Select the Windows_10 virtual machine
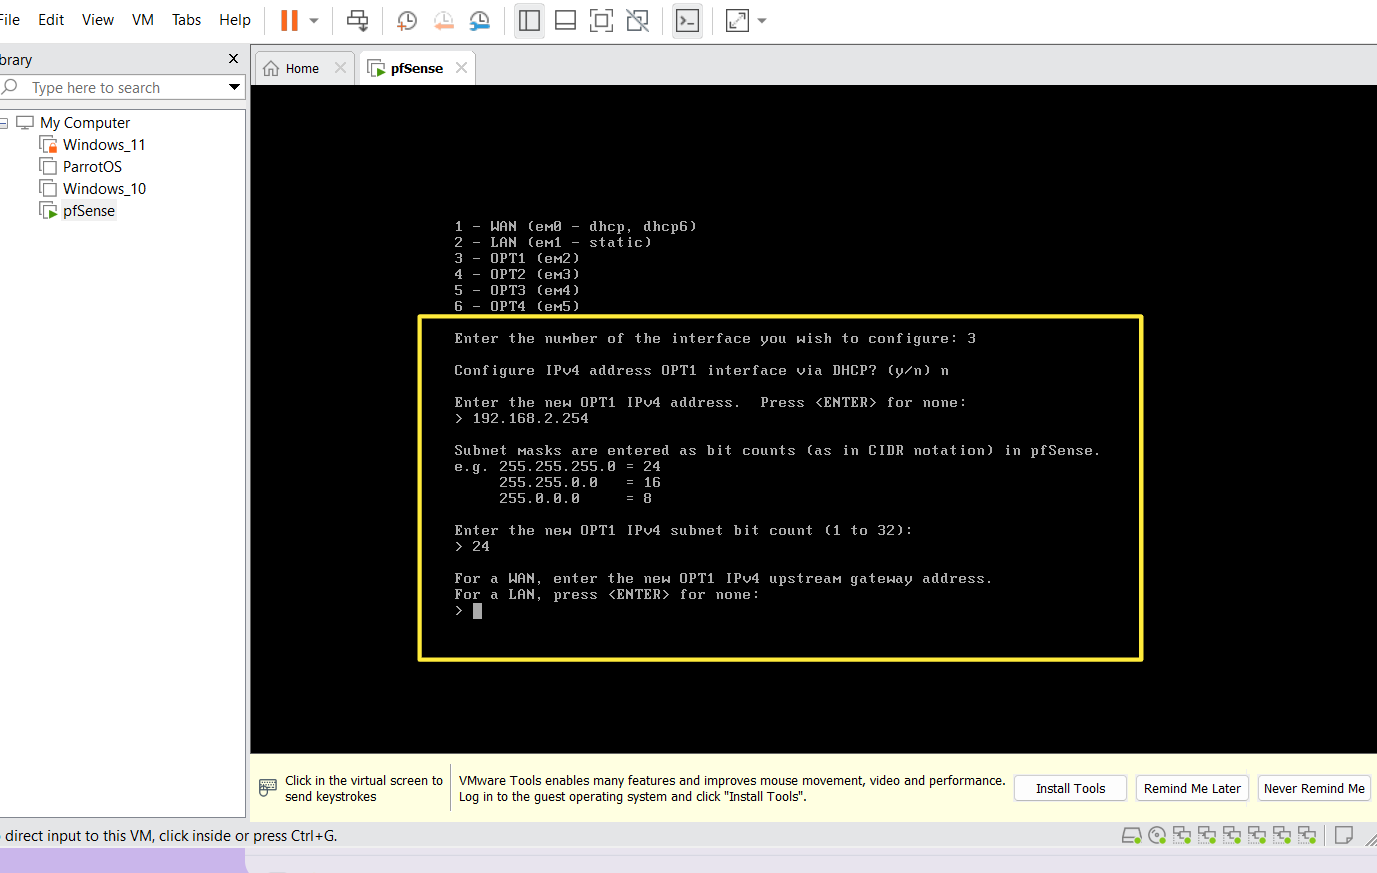 [x=104, y=189]
